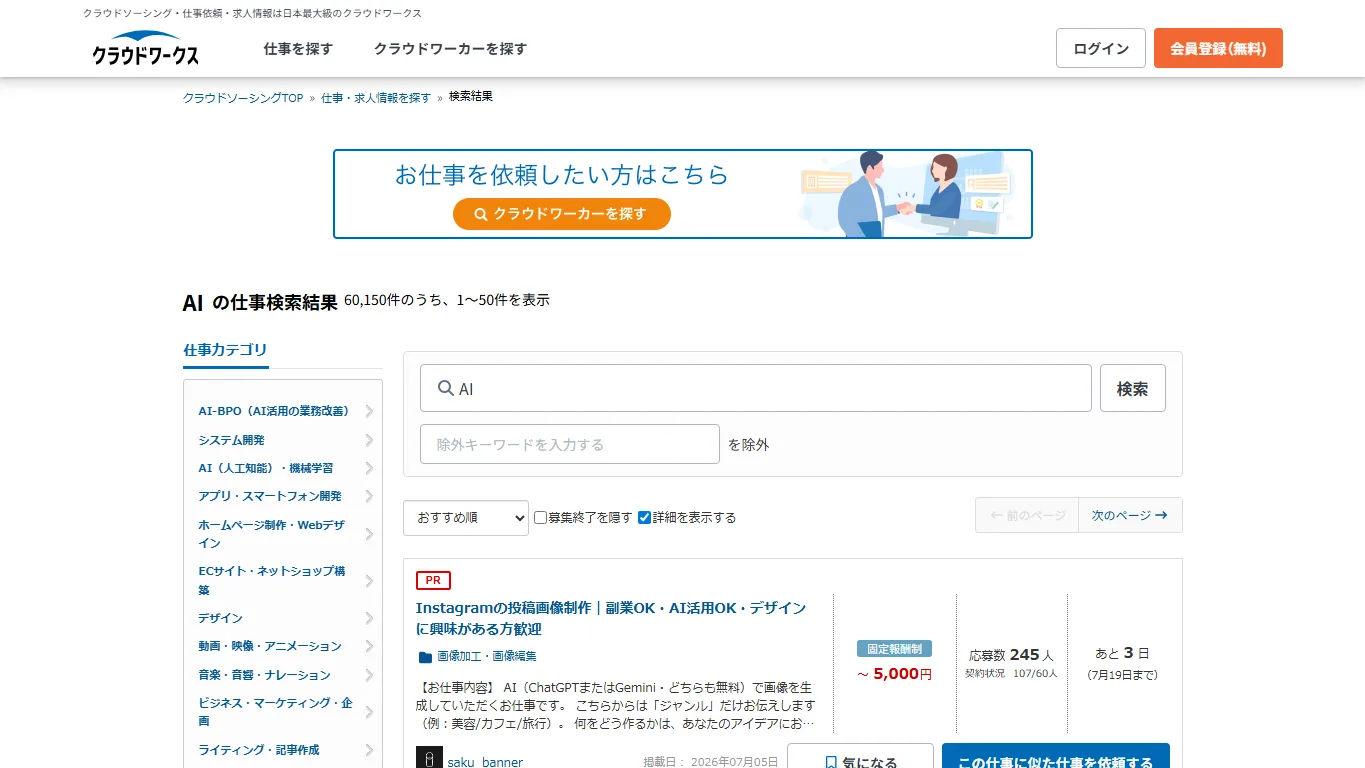Click 掲載日：2026年07月05日 text
1365x768 pixels.
pos(711,762)
